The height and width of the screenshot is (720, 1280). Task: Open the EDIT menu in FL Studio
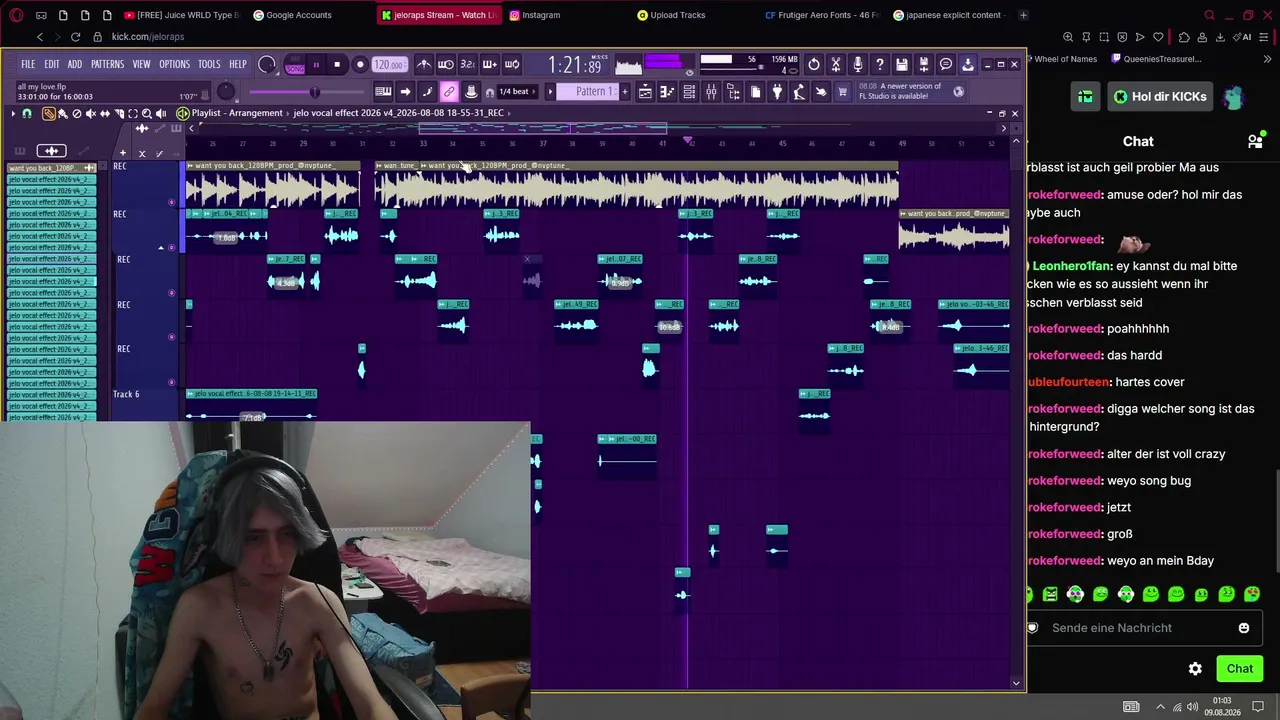tap(51, 64)
